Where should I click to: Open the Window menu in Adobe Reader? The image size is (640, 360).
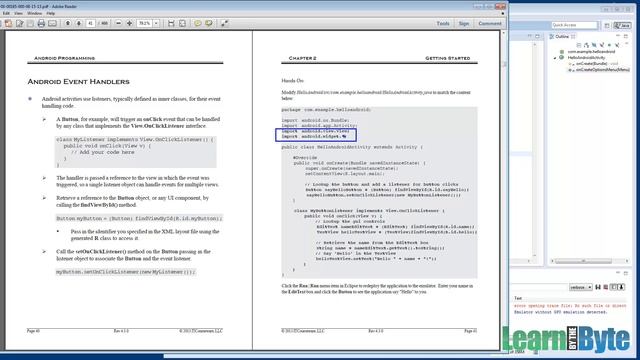tap(34, 13)
